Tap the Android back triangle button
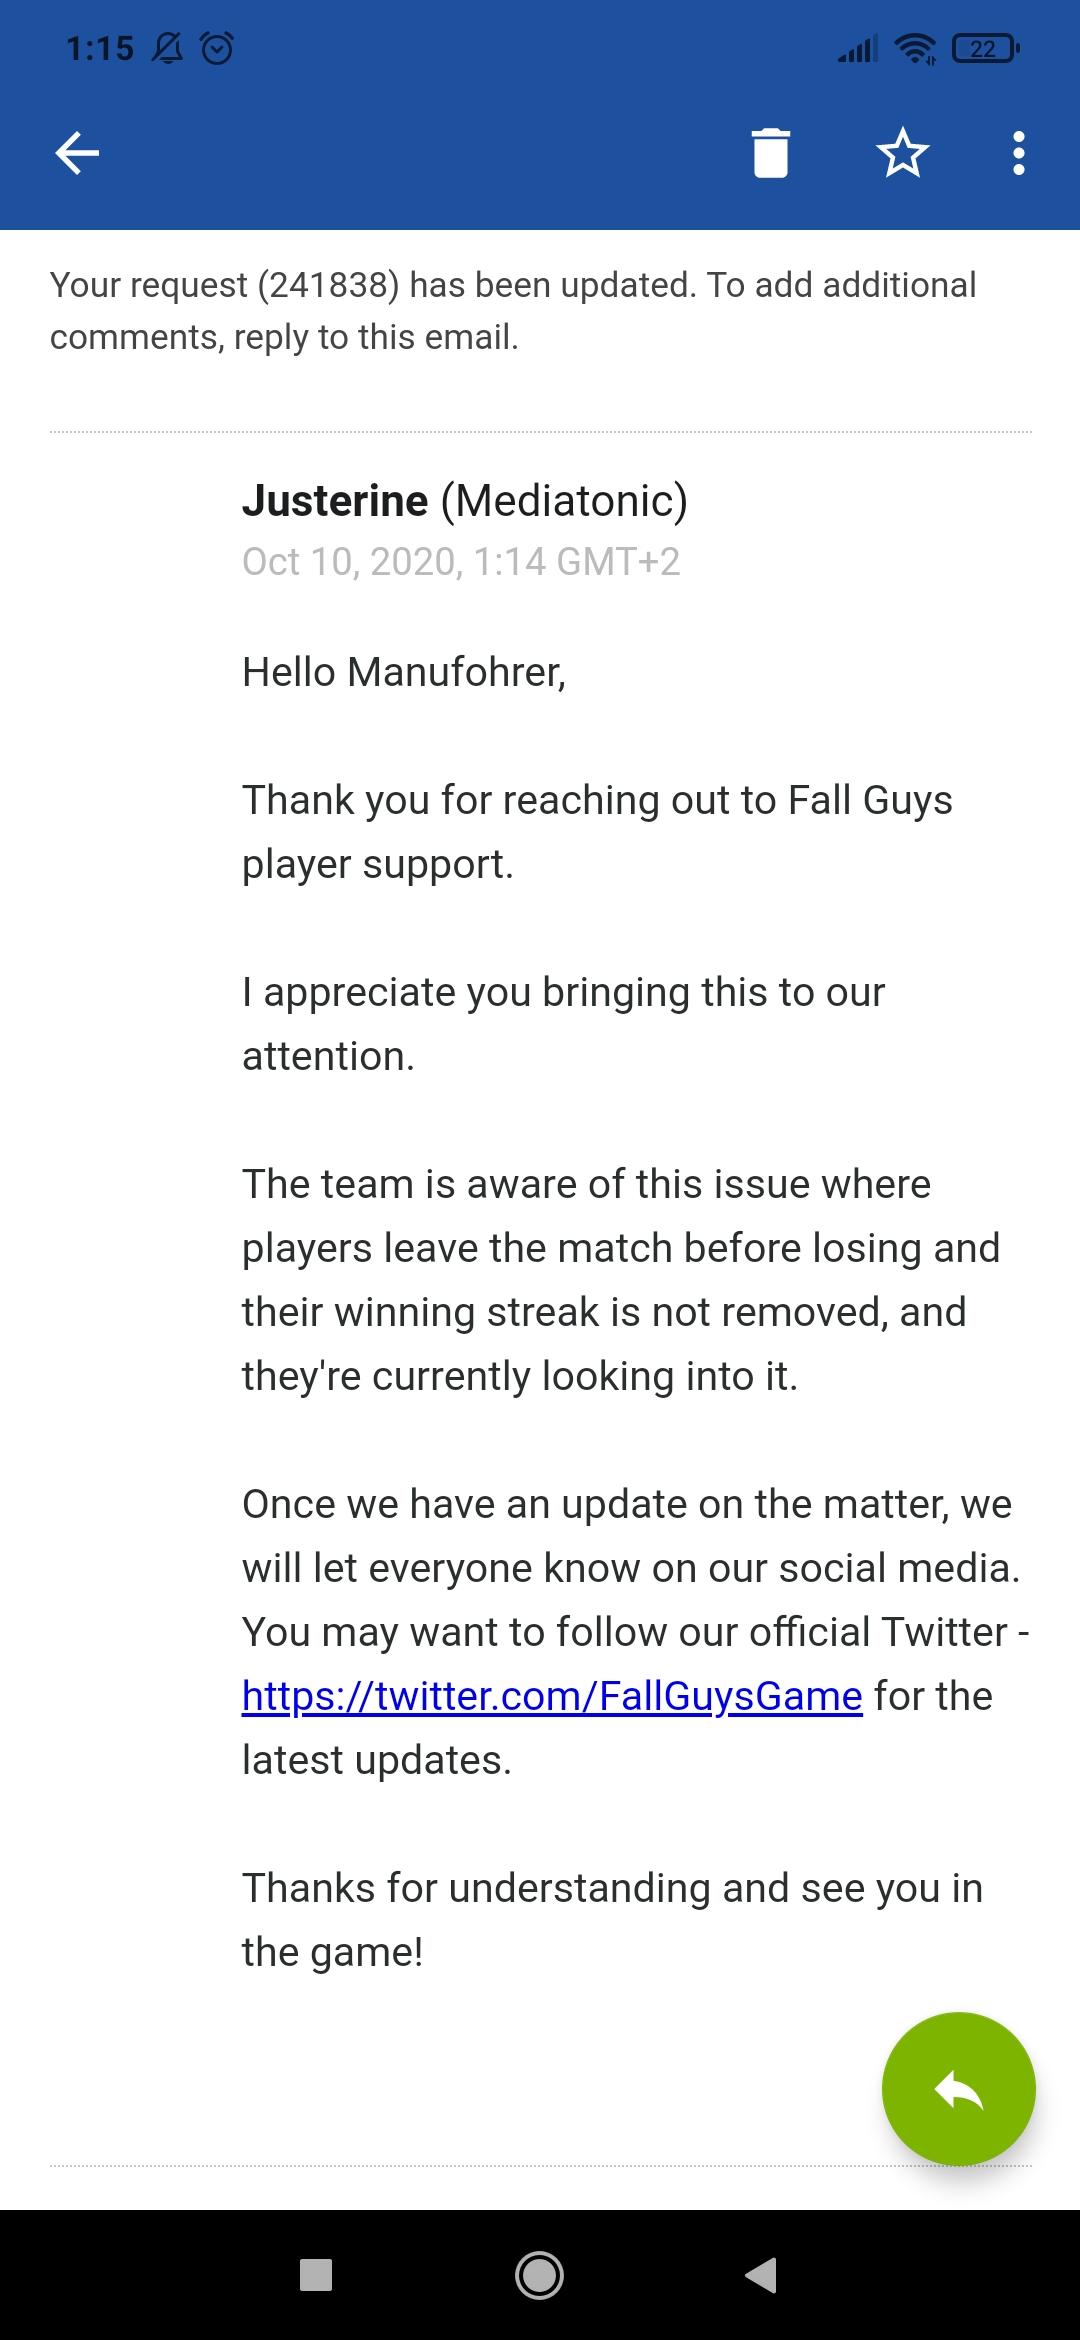Viewport: 1080px width, 2340px height. pyautogui.click(x=761, y=2275)
